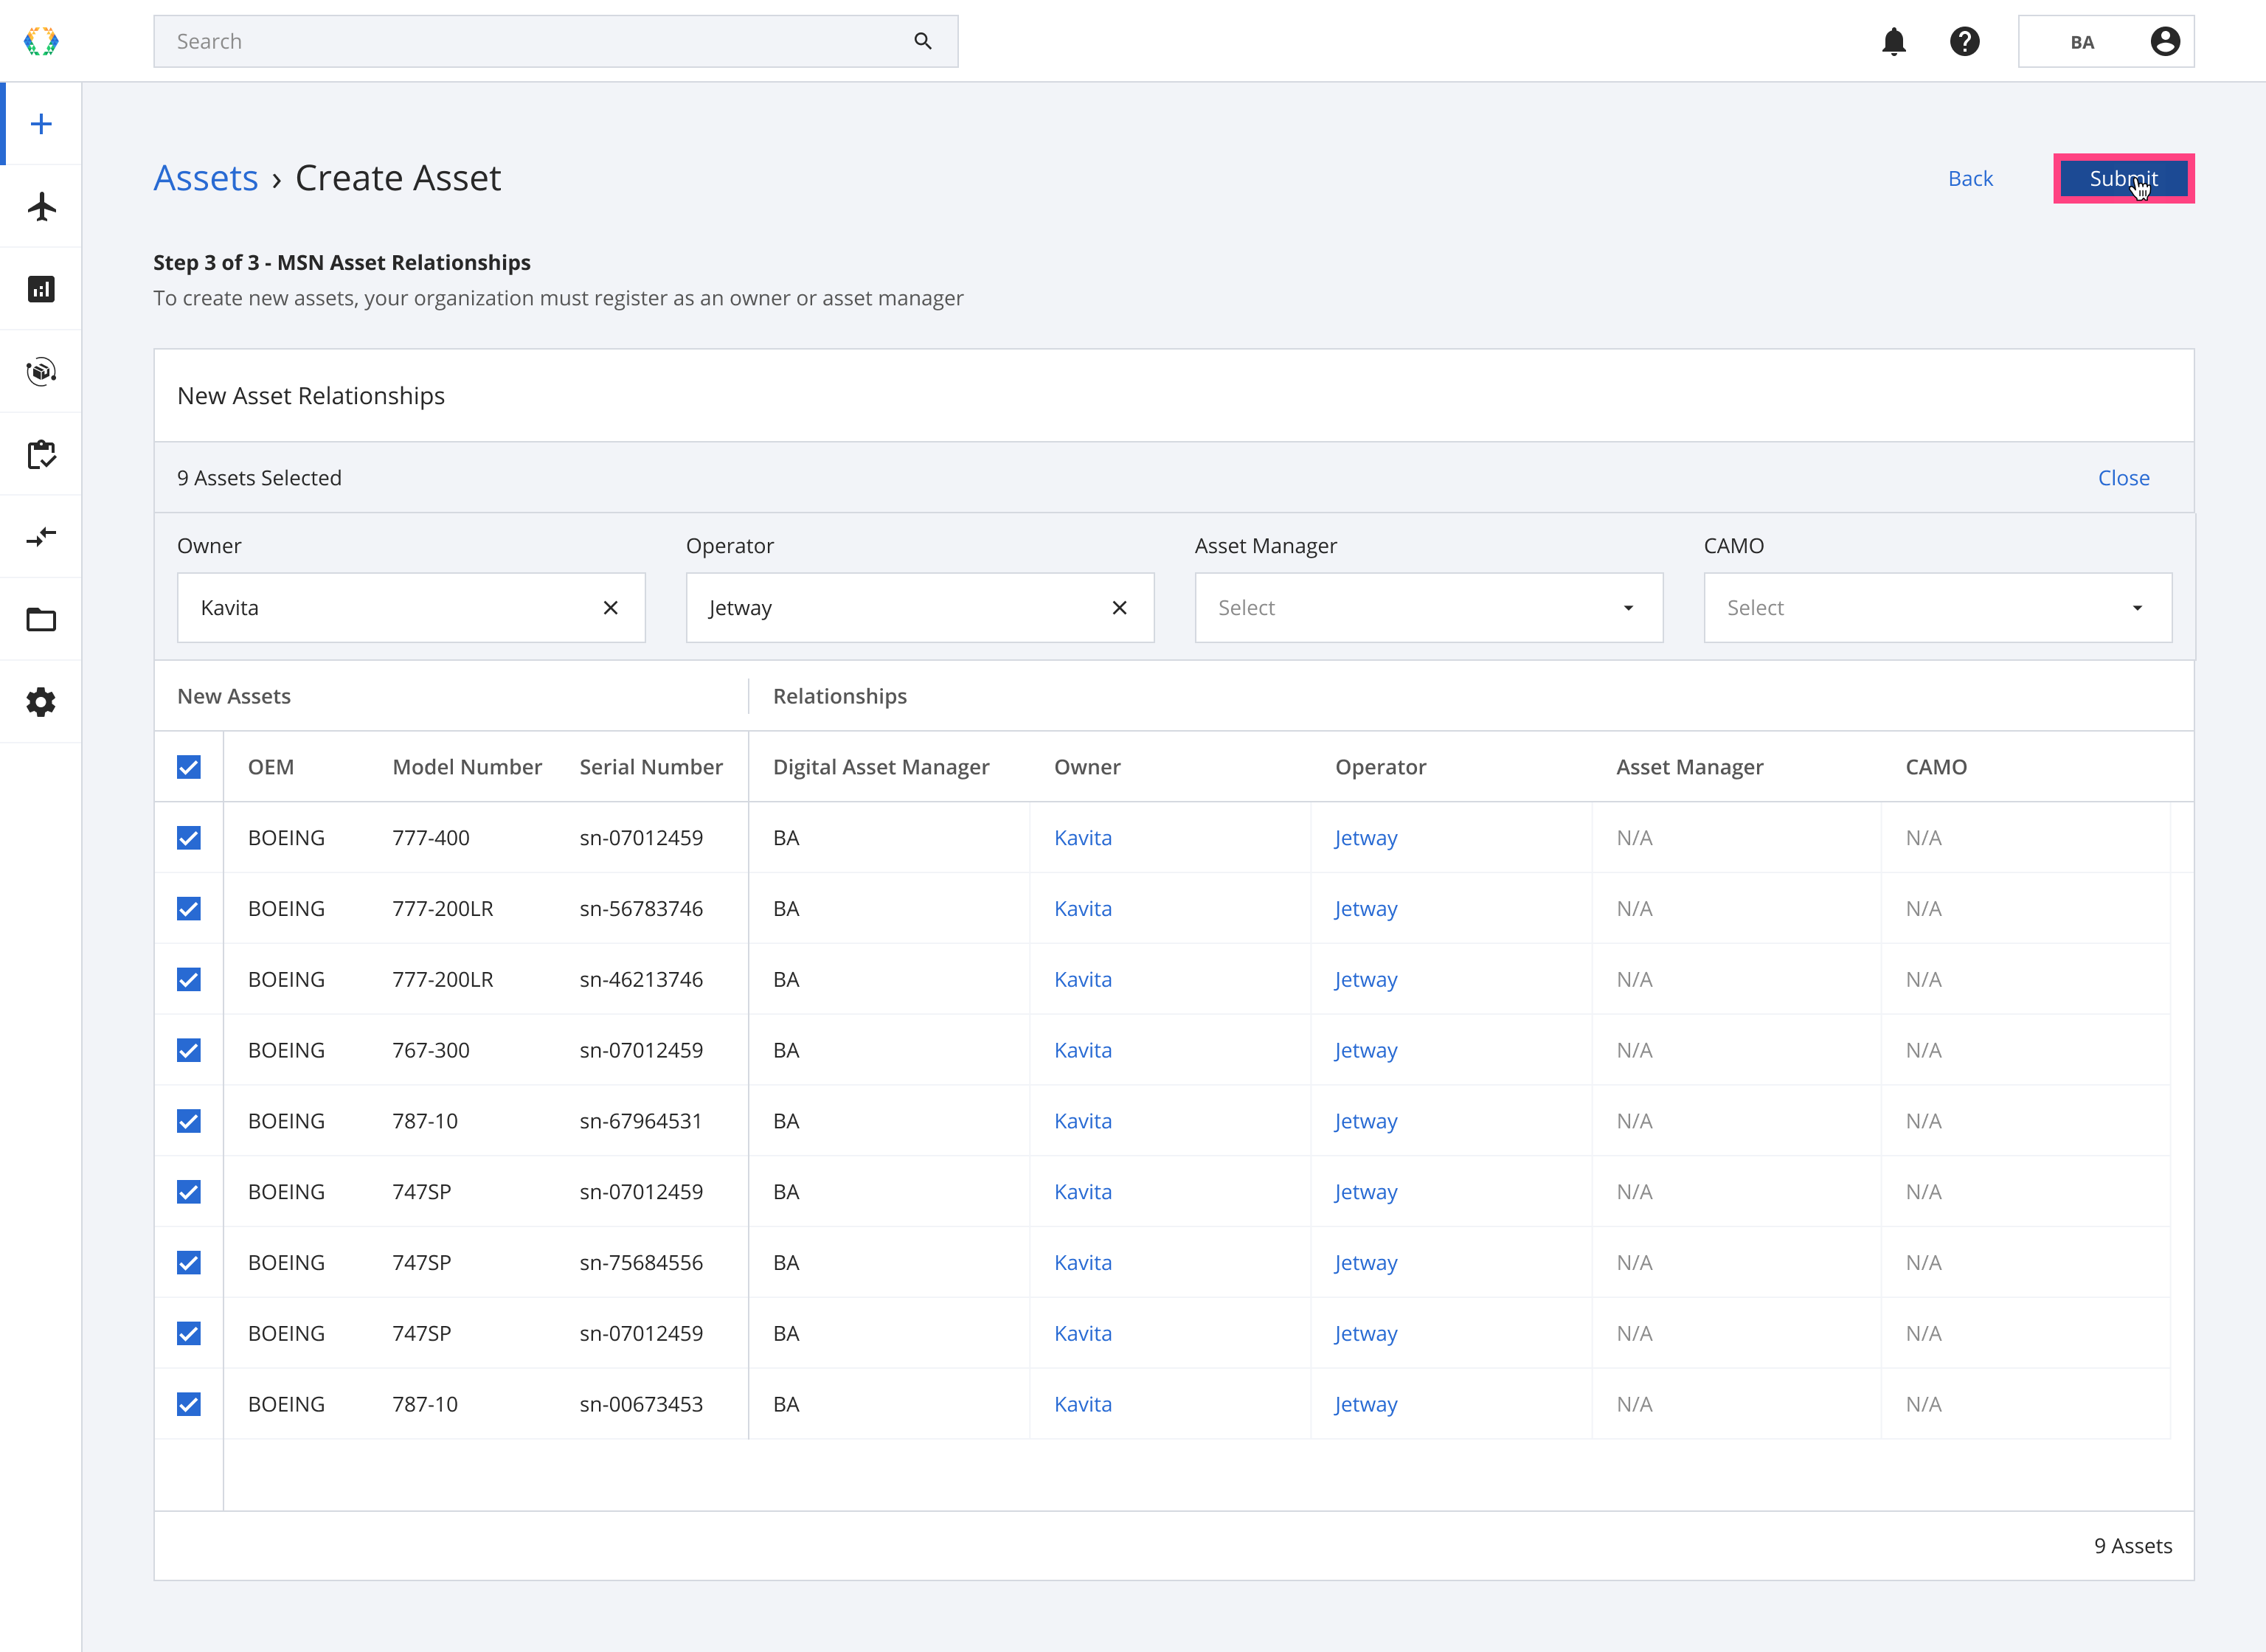Screen dimensions: 2266x1652
Task: Open the clipboard checklist sidebar icon
Action: click(x=41, y=454)
